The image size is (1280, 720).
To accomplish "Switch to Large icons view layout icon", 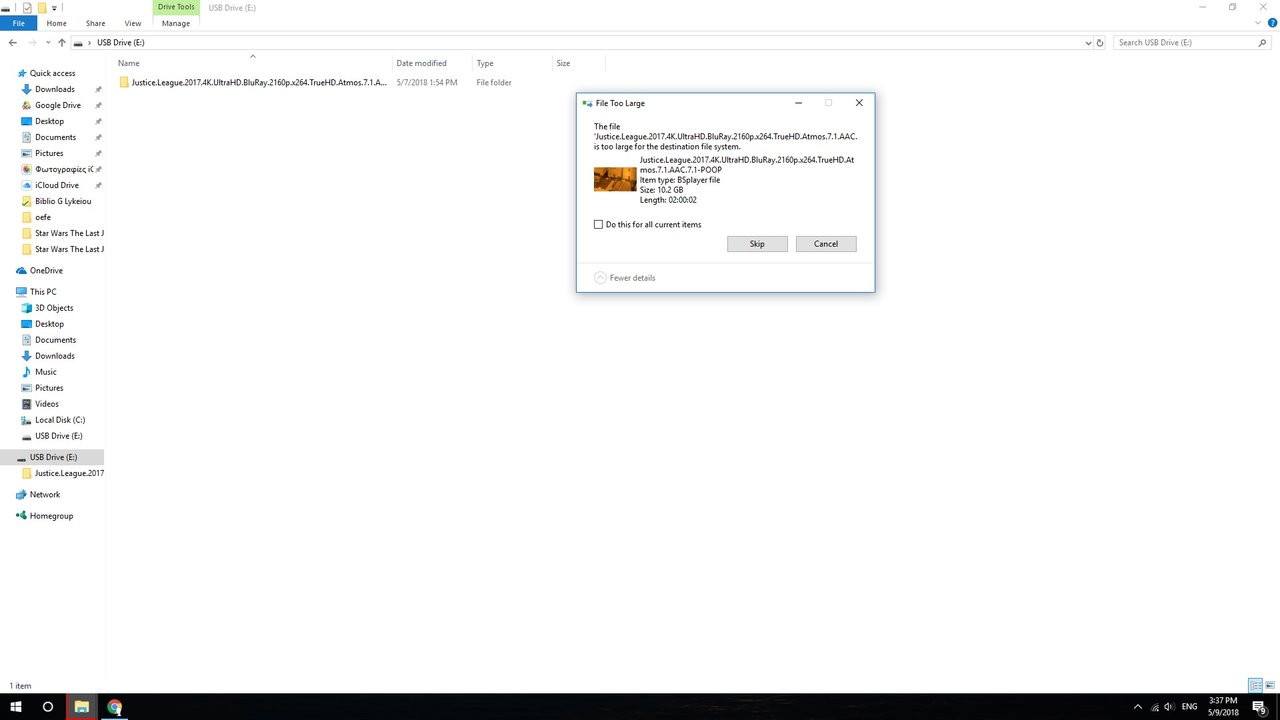I will pos(1270,685).
